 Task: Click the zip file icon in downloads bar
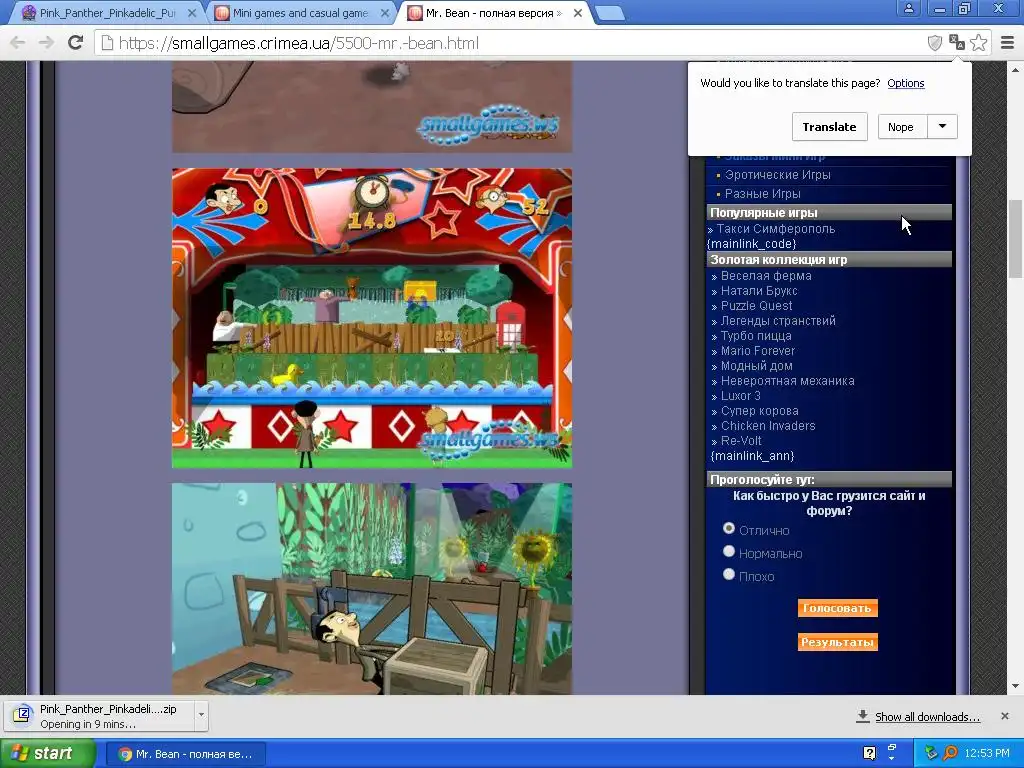click(22, 716)
